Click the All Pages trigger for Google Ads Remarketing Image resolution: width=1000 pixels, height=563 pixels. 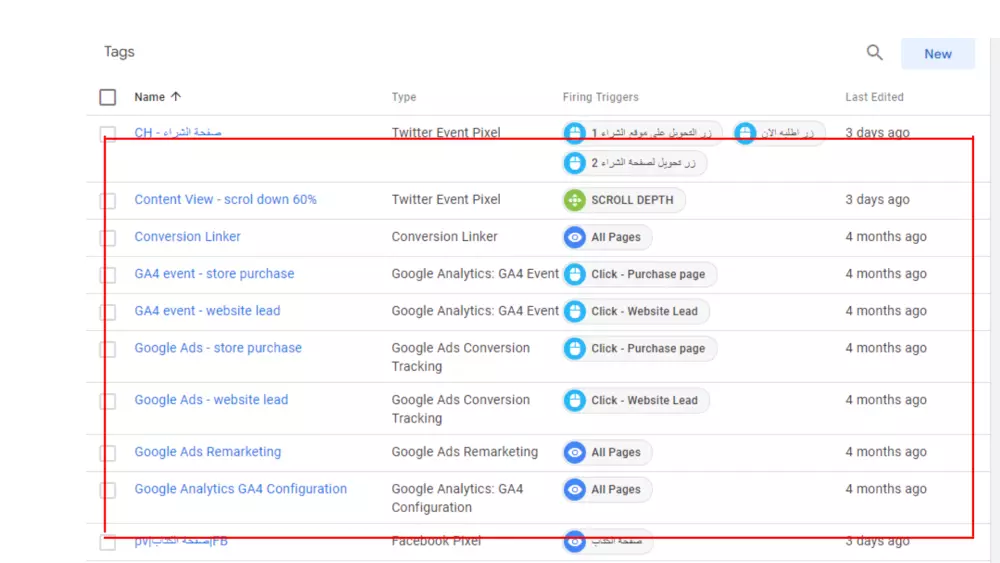607,452
